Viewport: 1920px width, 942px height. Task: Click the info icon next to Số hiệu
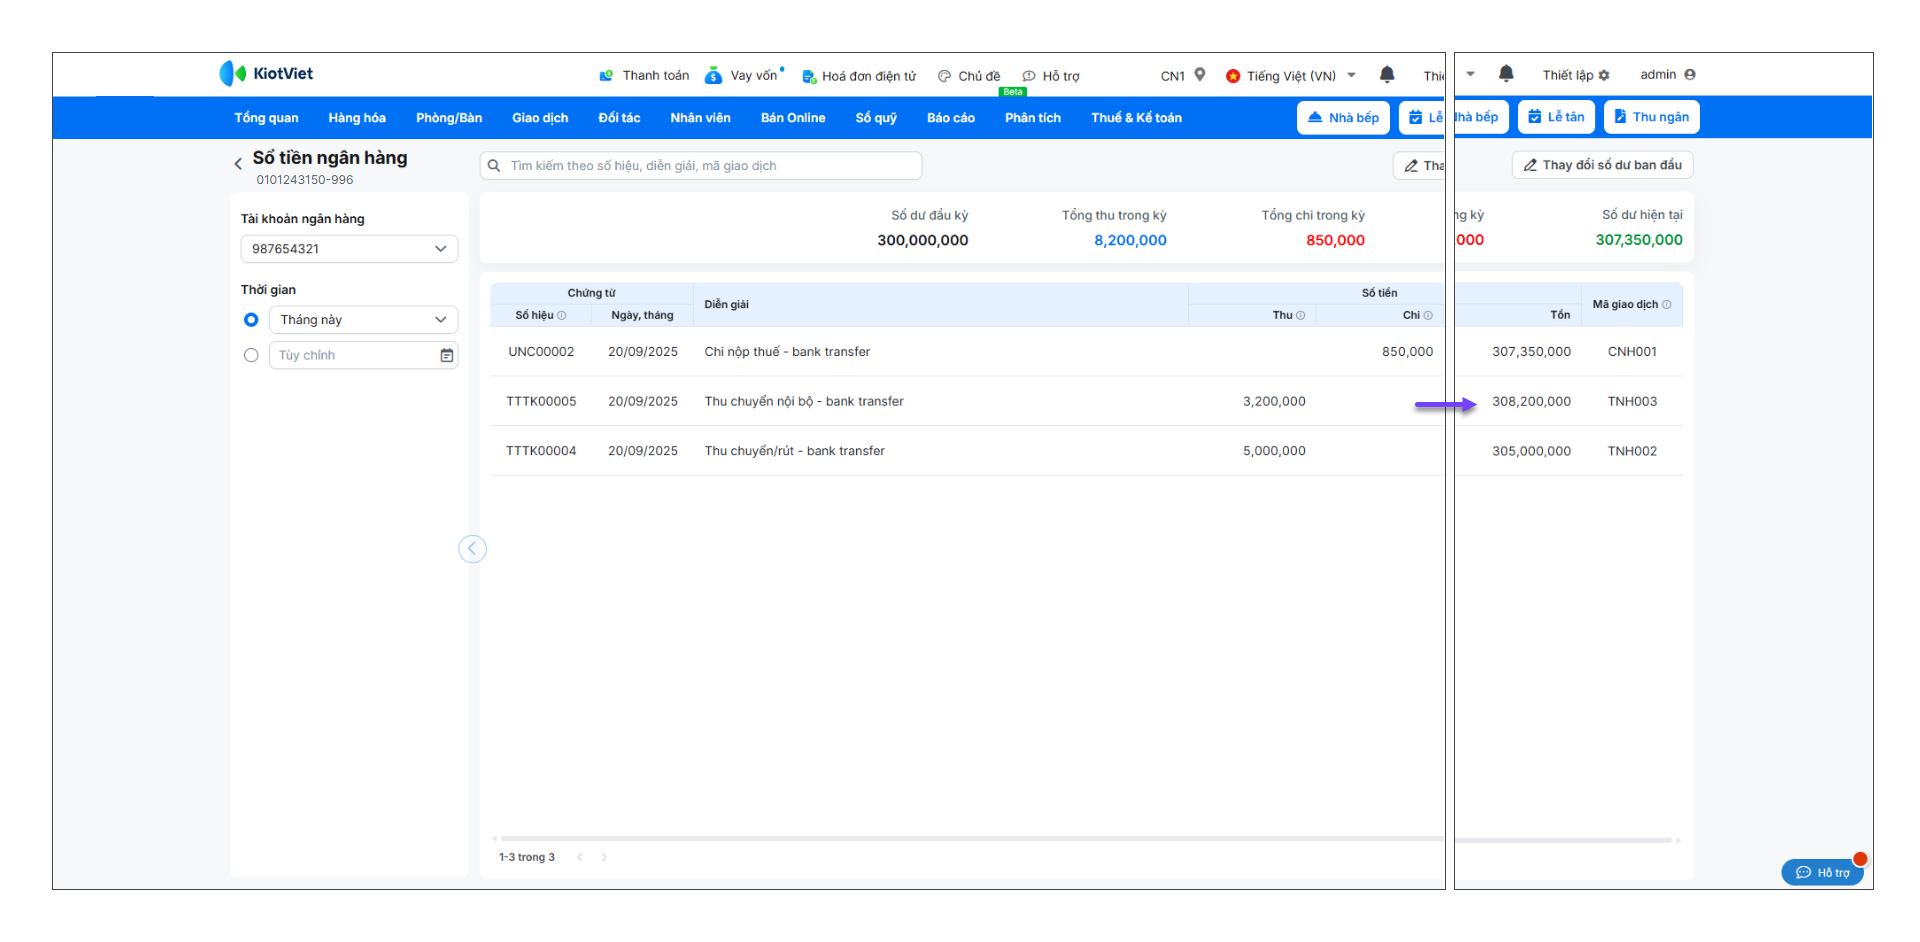tap(562, 316)
